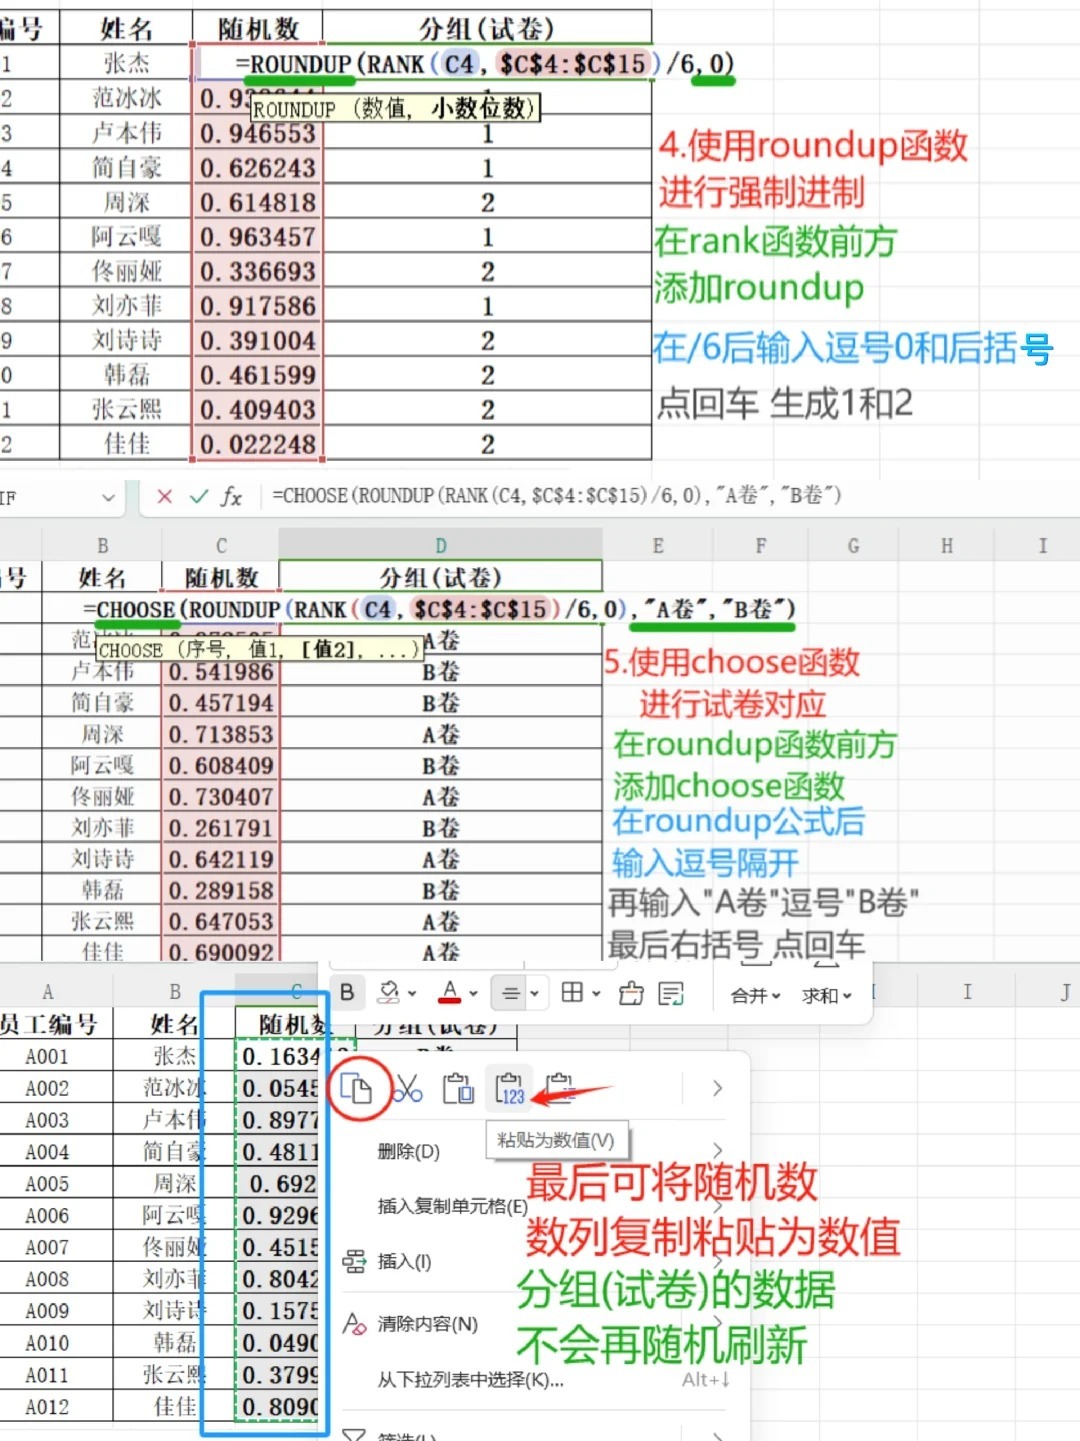Choose 插入(I) from the context menu
Image resolution: width=1080 pixels, height=1441 pixels.
(404, 1262)
